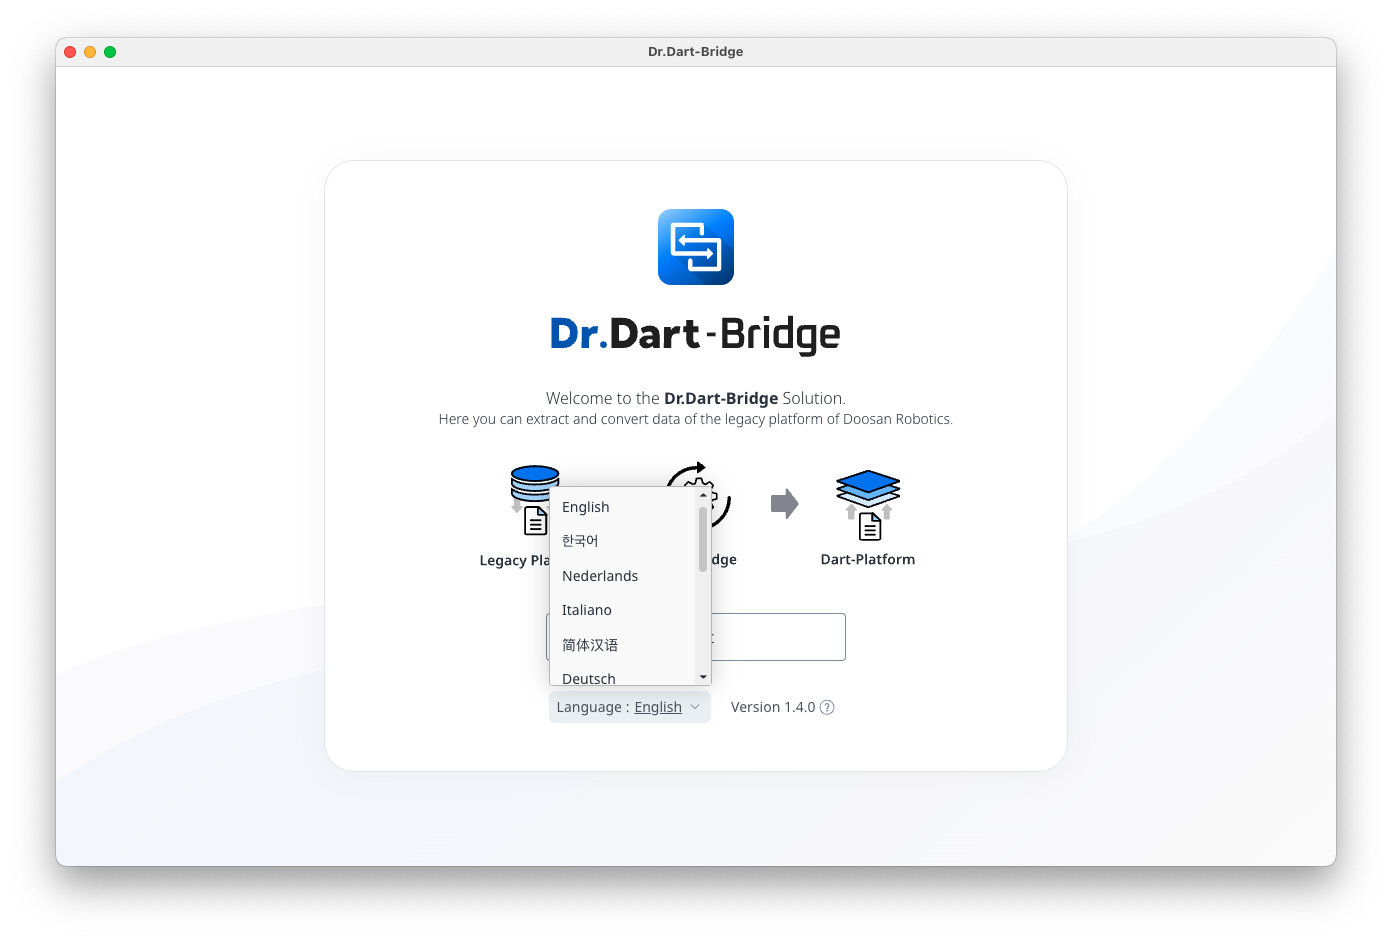
Task: Click the gray right arrow icon
Action: pyautogui.click(x=784, y=503)
